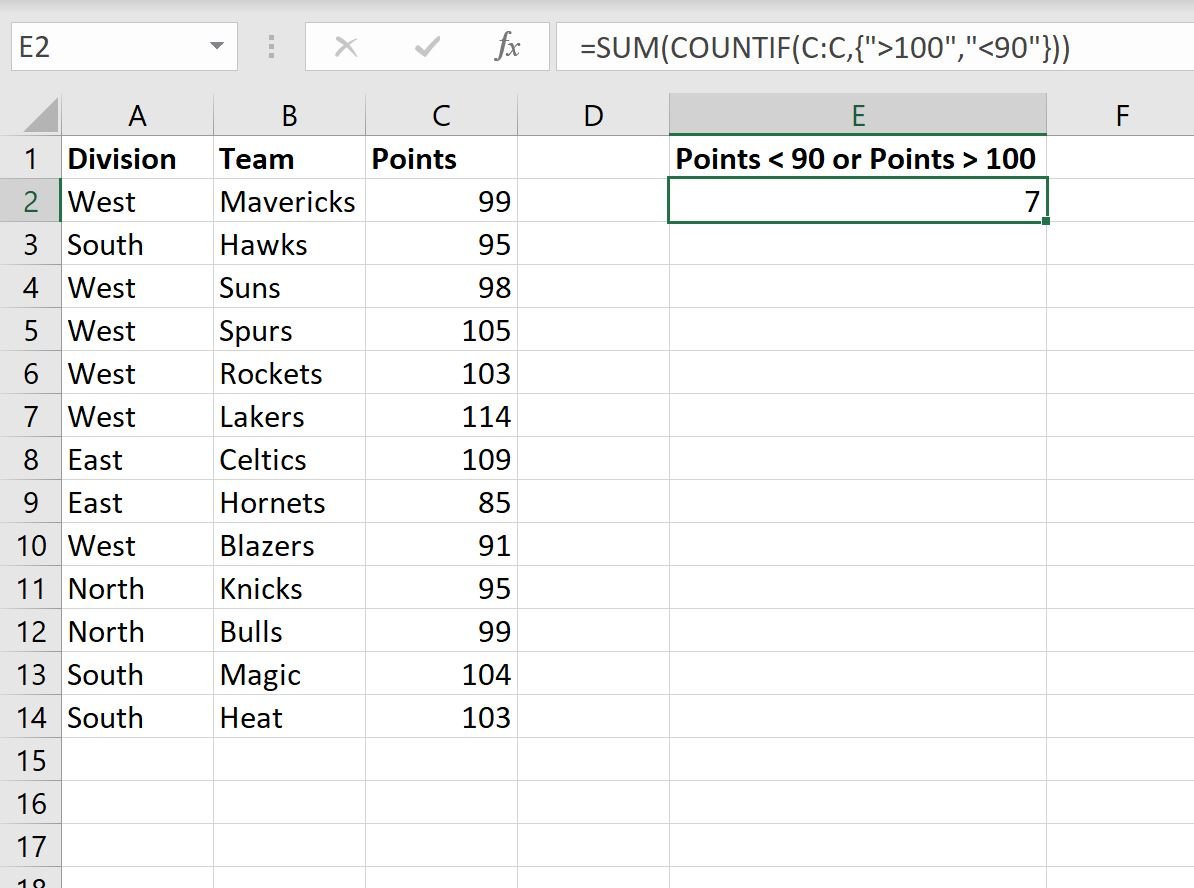1194x888 pixels.
Task: Select the cell with 114 points
Action: point(442,417)
